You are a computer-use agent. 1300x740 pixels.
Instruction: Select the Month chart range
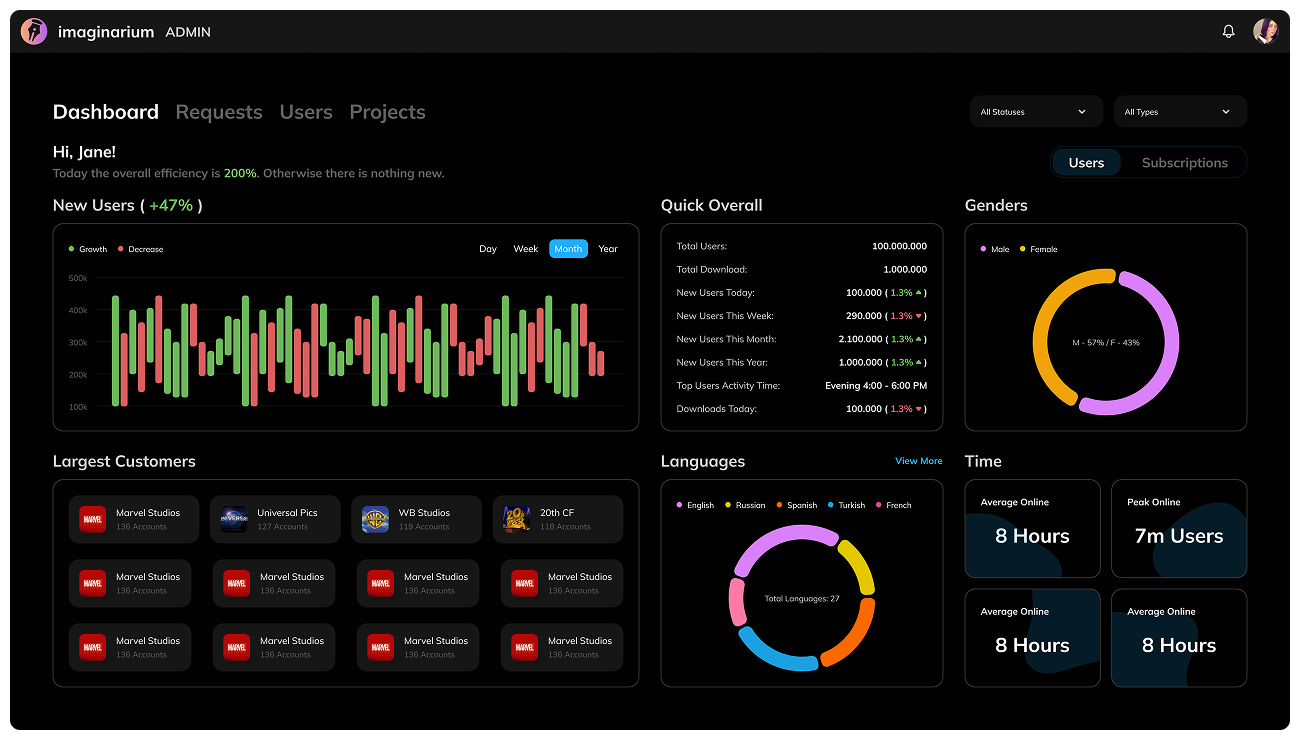[568, 249]
